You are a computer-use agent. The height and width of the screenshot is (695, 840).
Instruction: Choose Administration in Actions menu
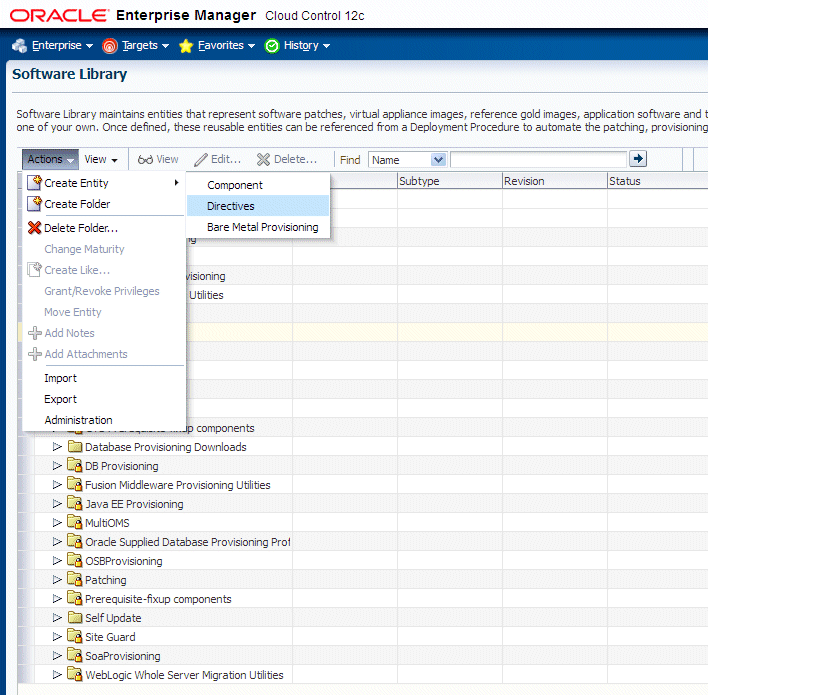tap(103, 420)
